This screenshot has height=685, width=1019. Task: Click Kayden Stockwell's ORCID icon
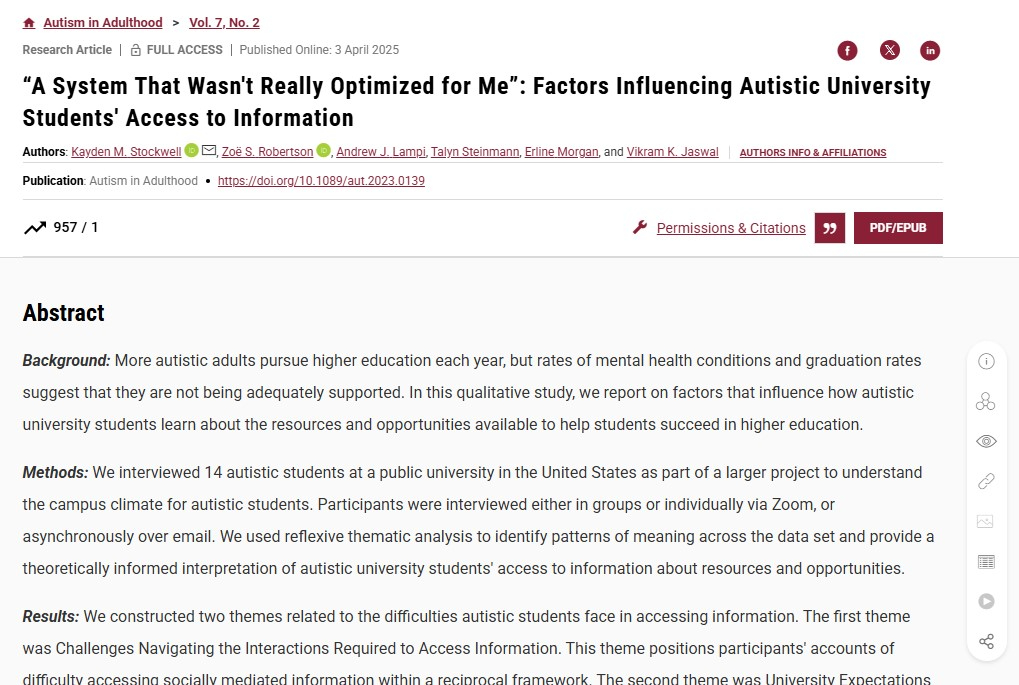pyautogui.click(x=191, y=151)
